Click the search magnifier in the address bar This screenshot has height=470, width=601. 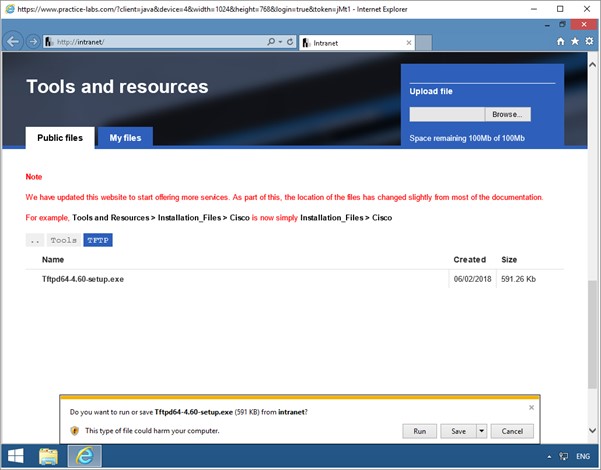coord(271,41)
